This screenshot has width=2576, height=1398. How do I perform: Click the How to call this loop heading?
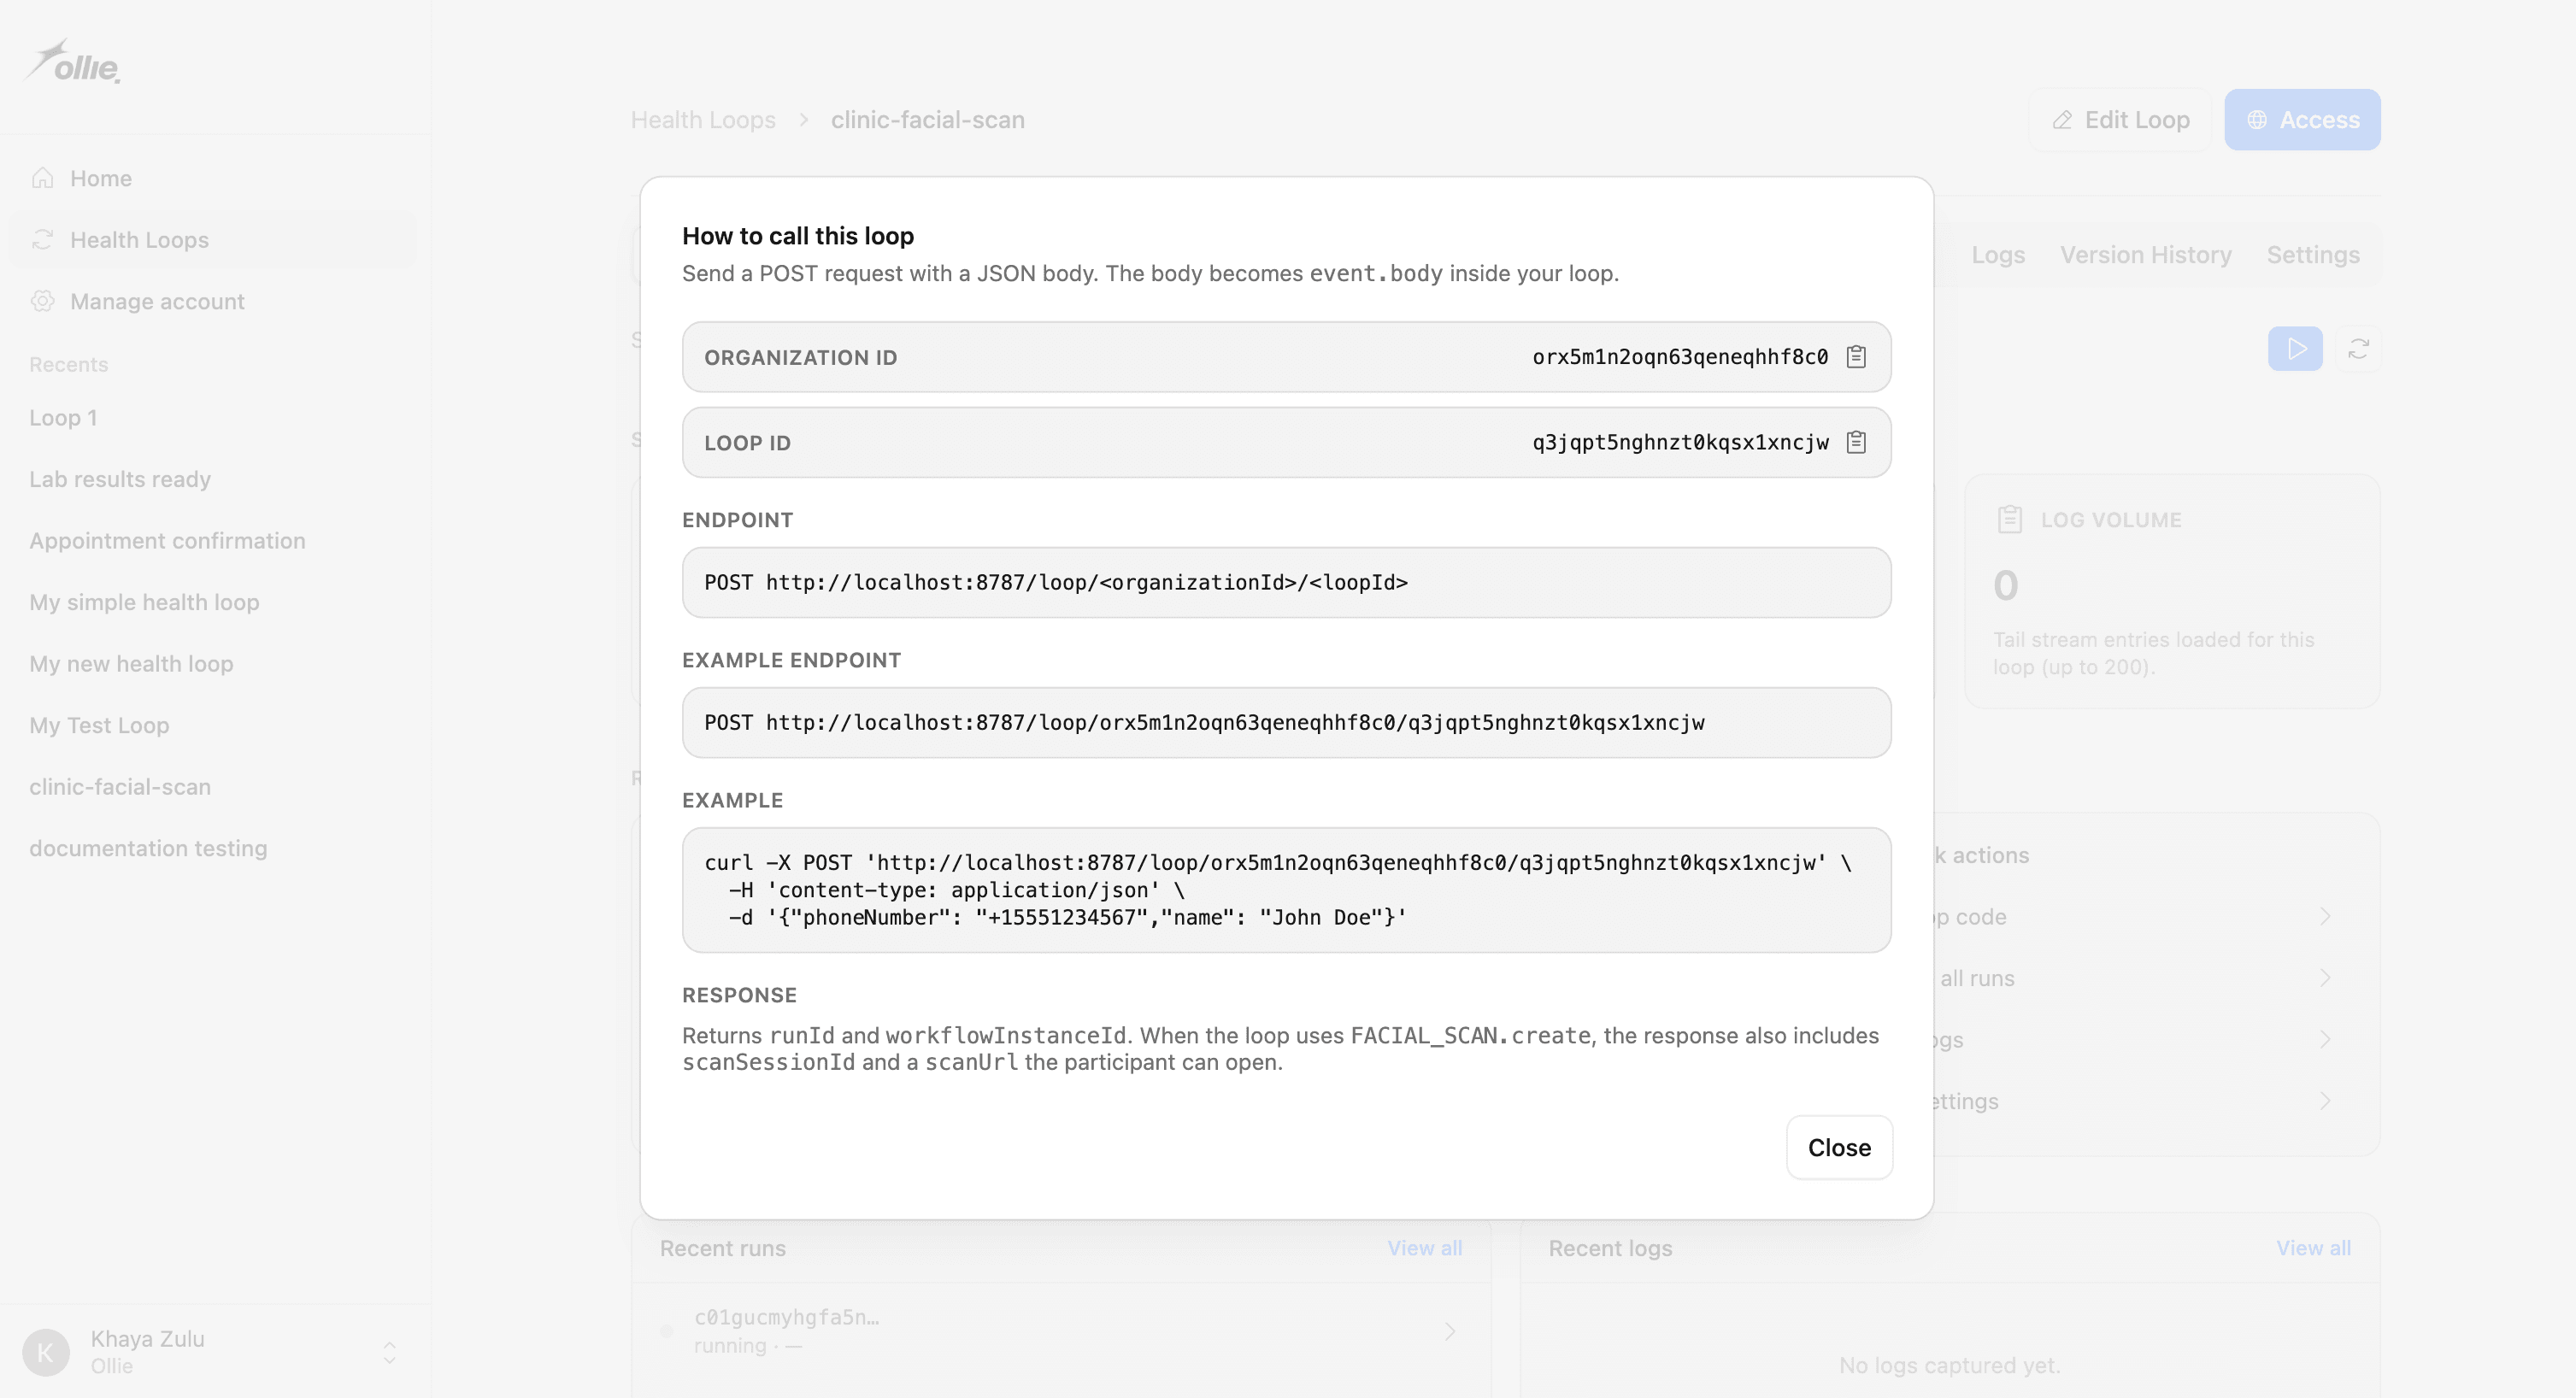798,236
